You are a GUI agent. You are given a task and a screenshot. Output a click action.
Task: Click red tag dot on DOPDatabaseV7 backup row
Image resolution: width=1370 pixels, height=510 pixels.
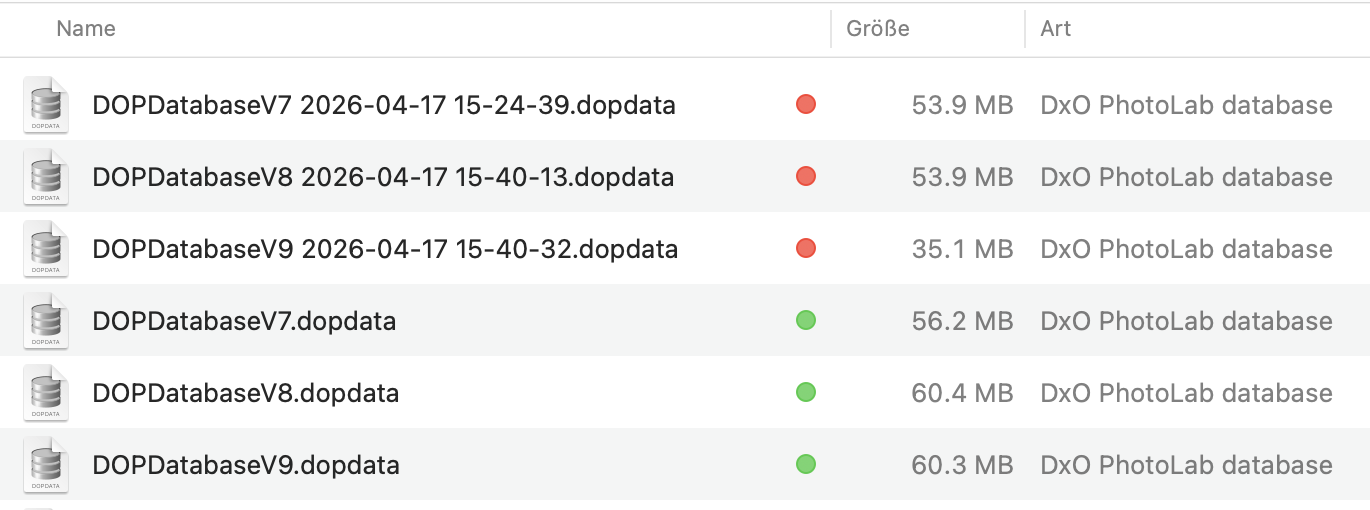pyautogui.click(x=806, y=104)
